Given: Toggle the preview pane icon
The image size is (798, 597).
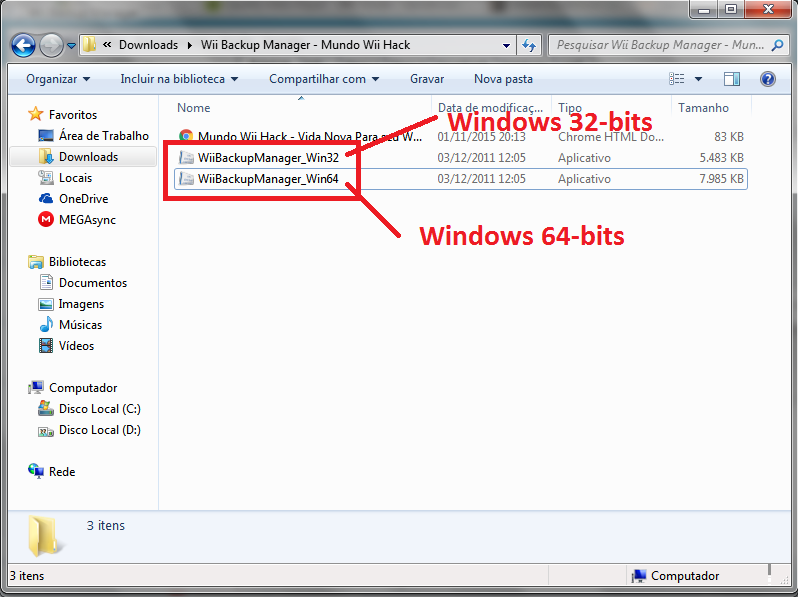Looking at the screenshot, I should click(x=732, y=79).
